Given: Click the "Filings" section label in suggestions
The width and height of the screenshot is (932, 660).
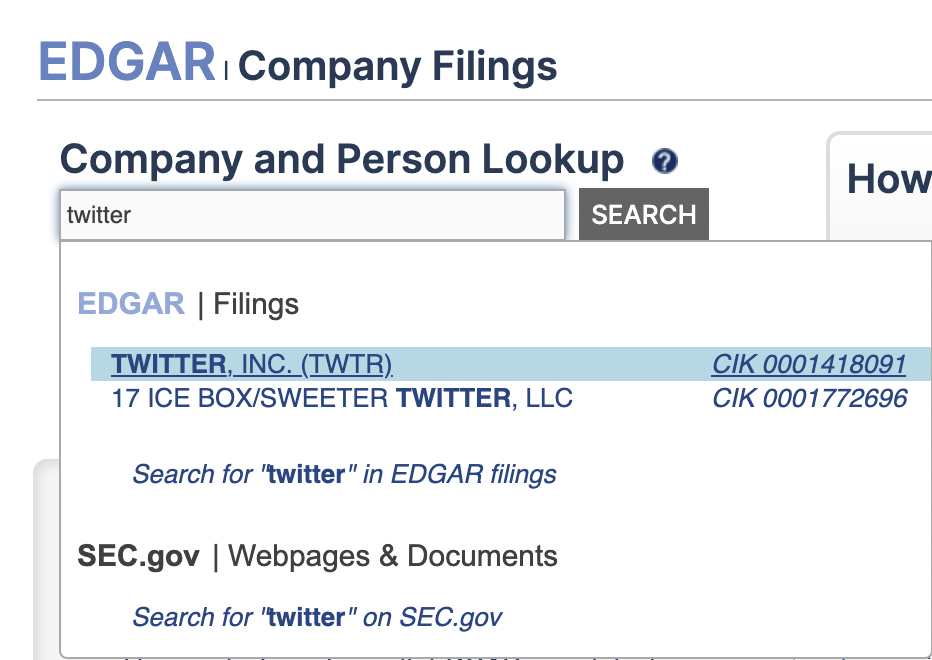Looking at the screenshot, I should 256,304.
